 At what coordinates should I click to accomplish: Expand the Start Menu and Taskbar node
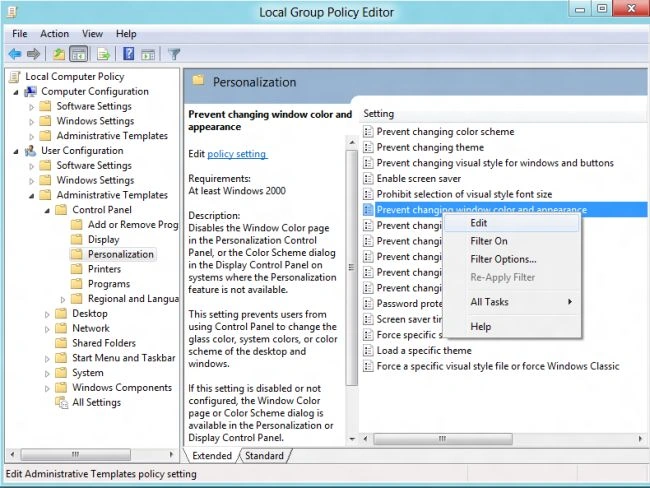(x=47, y=359)
